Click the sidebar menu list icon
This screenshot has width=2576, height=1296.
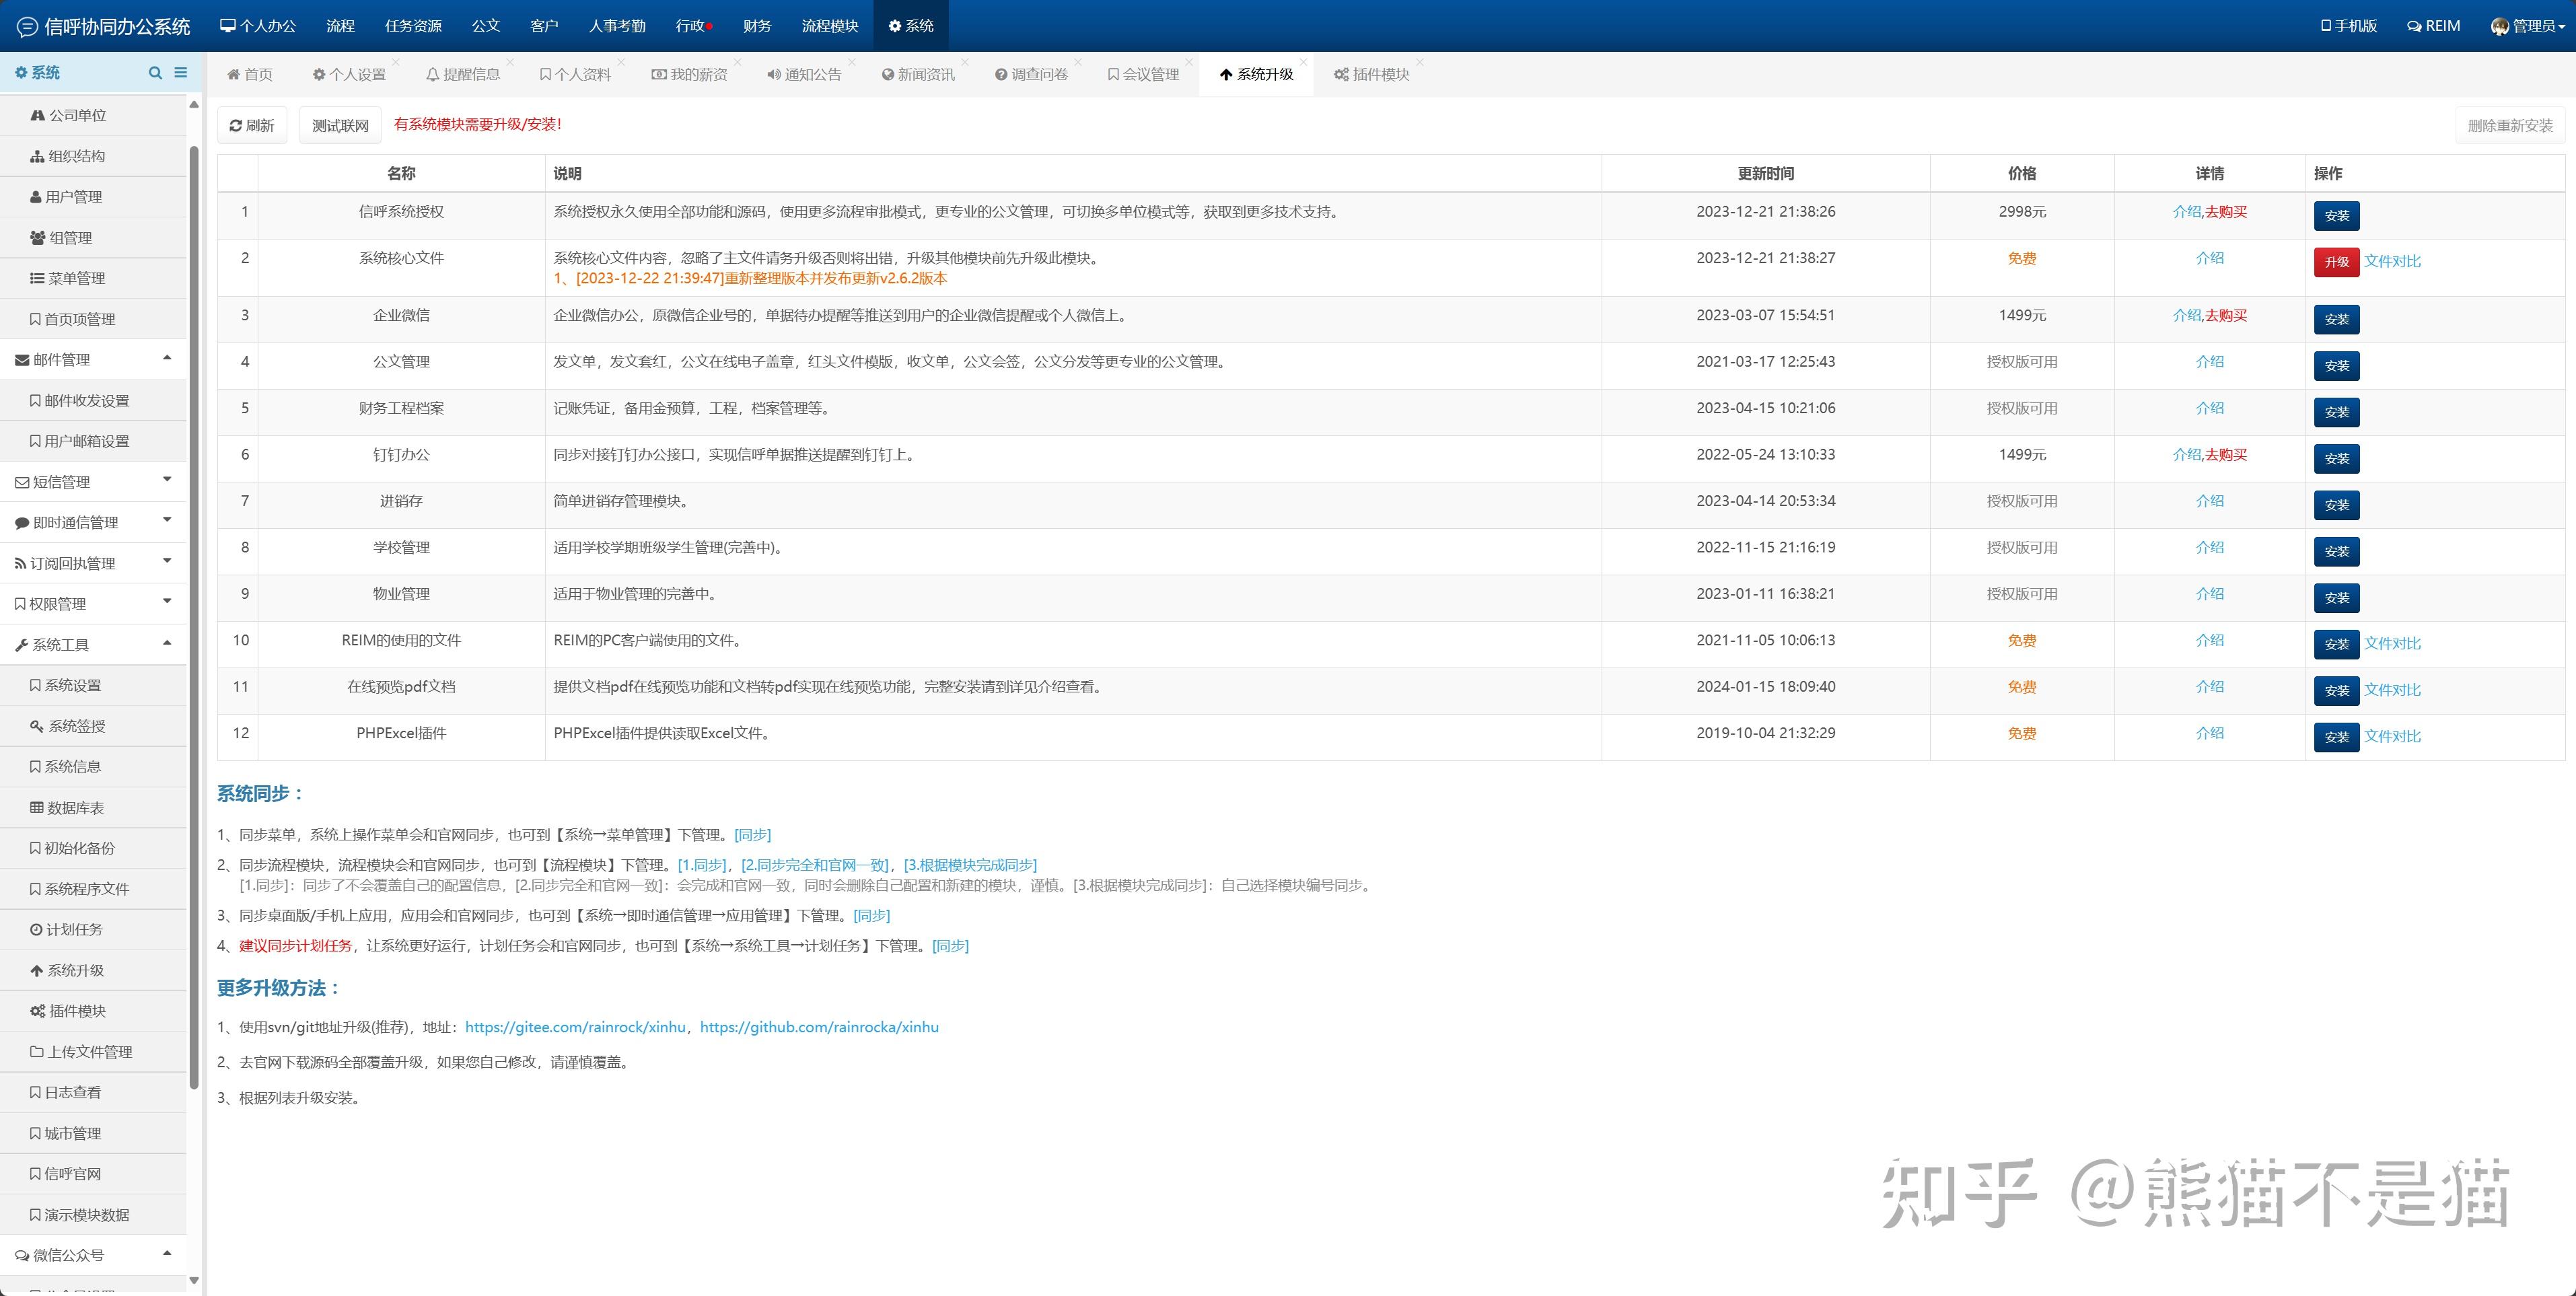[181, 73]
